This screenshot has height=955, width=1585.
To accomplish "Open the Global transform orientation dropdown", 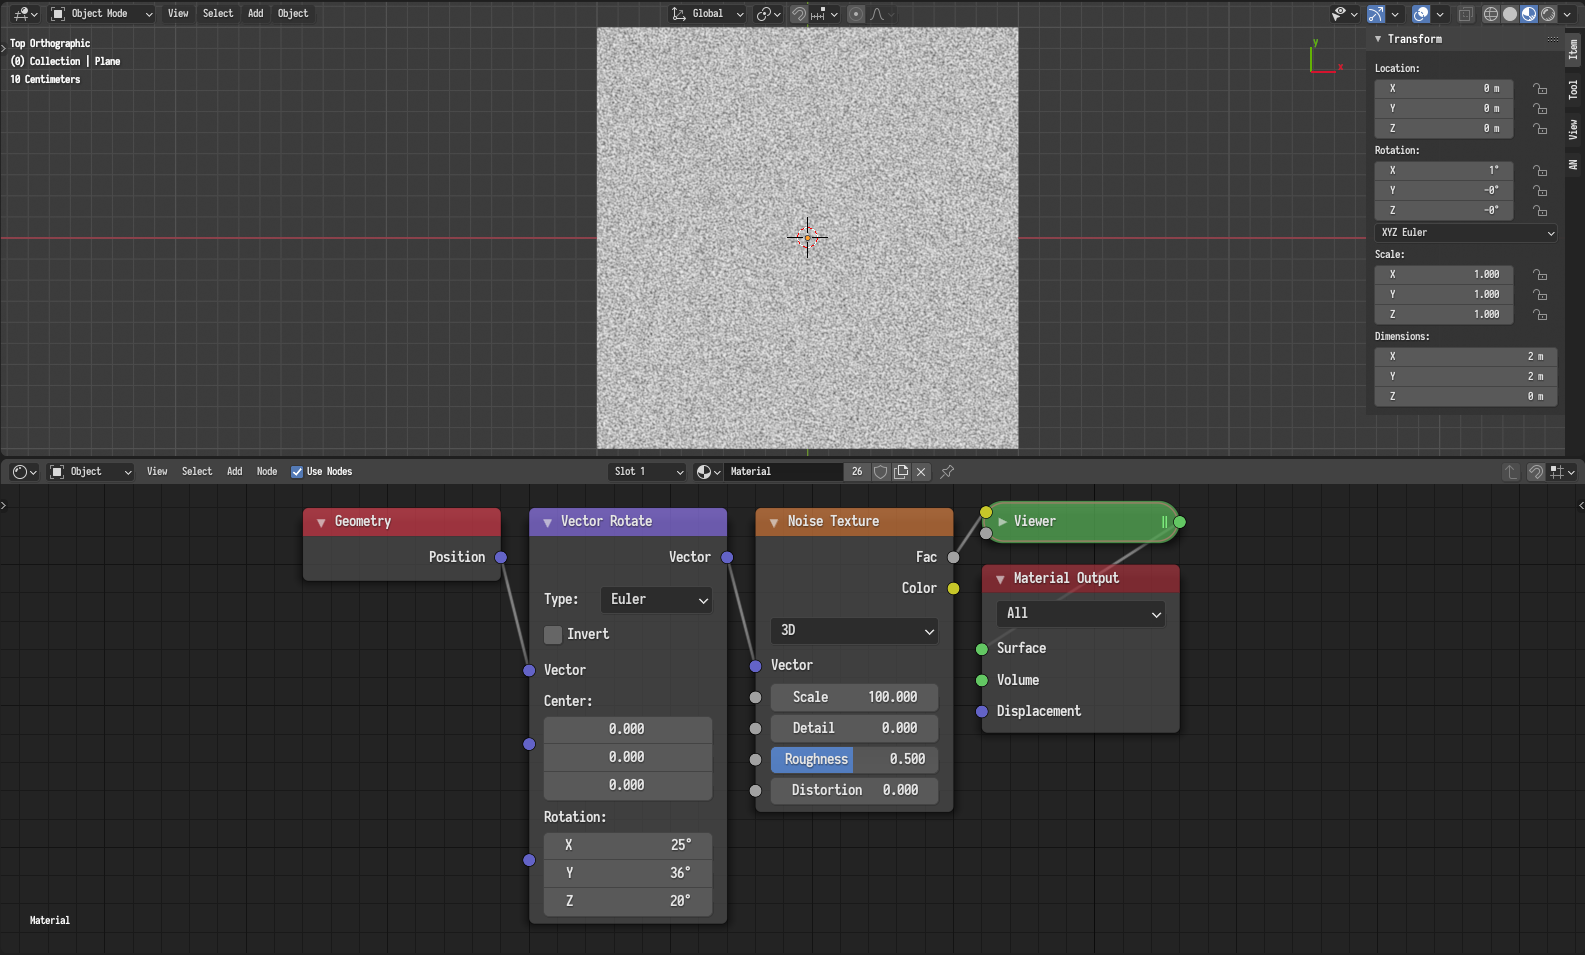I will click(707, 14).
